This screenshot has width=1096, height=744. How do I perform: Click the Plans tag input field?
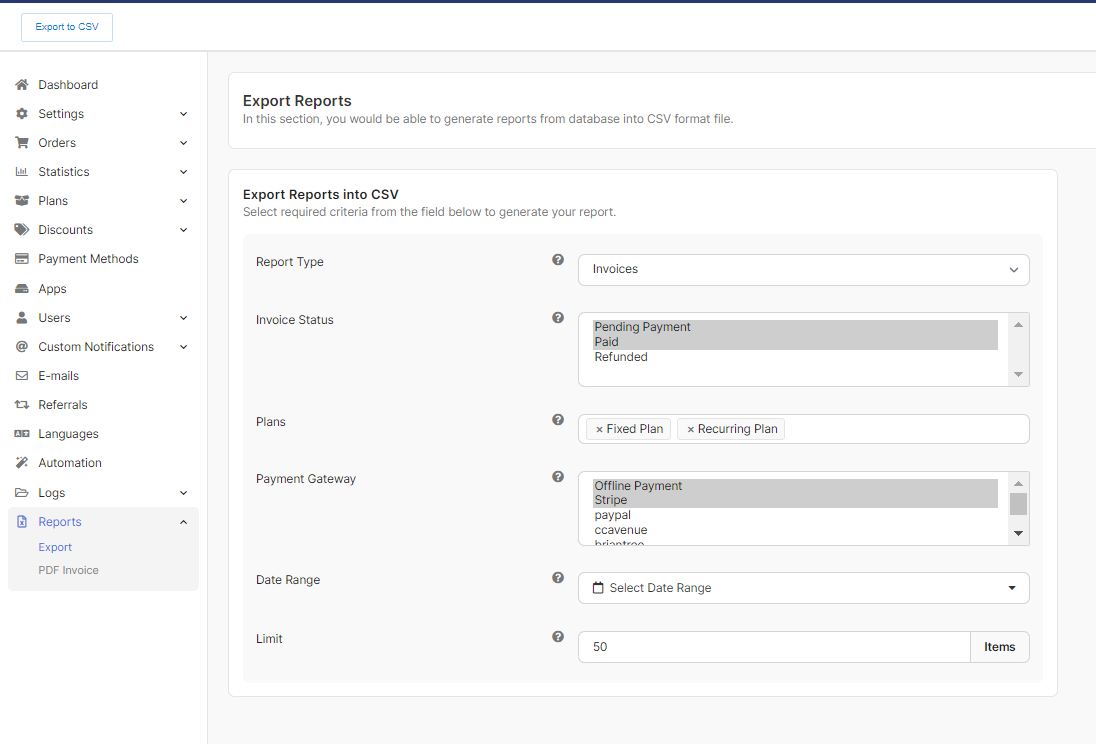pyautogui.click(x=803, y=429)
